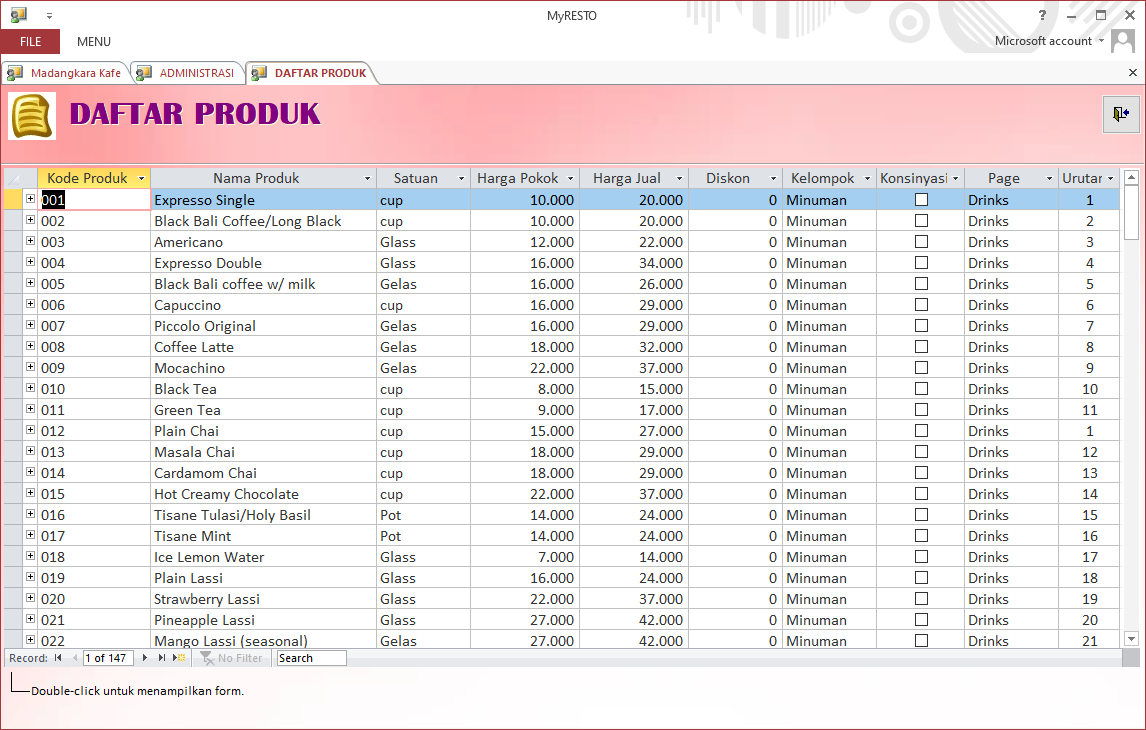Switch to the ADMINISTRASI tab
The height and width of the screenshot is (730, 1146).
187,73
